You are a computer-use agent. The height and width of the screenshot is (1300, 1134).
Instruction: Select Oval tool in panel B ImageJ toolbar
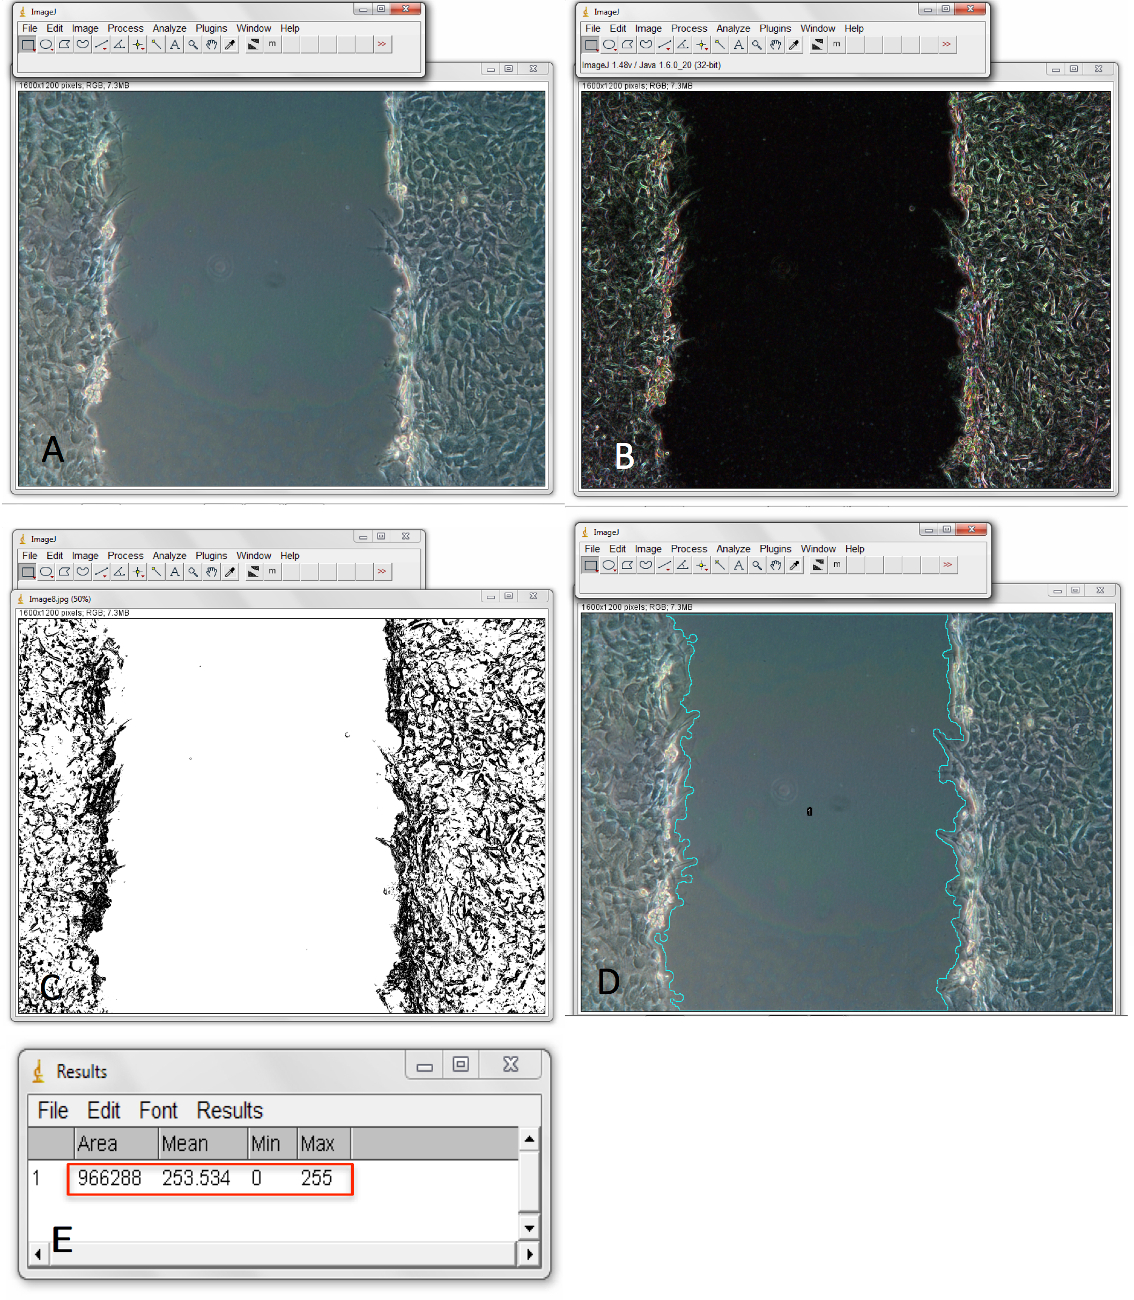click(x=609, y=44)
